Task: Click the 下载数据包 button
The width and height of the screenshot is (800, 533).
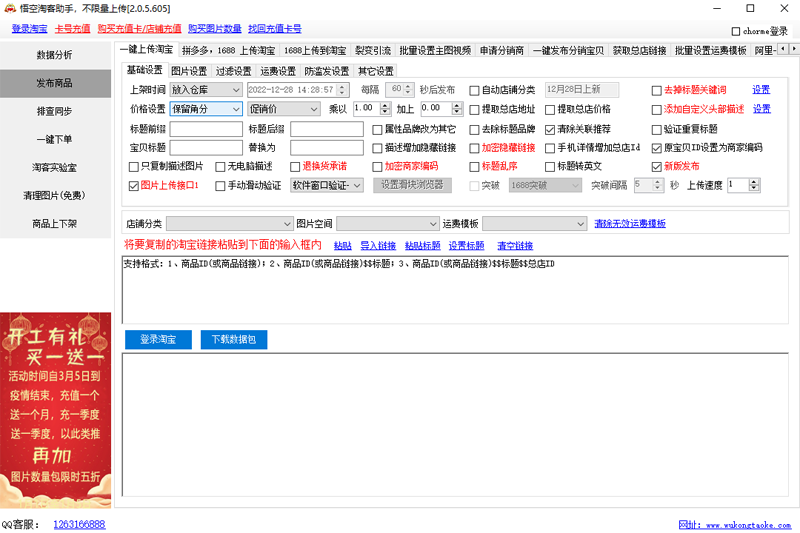Action: [233, 340]
